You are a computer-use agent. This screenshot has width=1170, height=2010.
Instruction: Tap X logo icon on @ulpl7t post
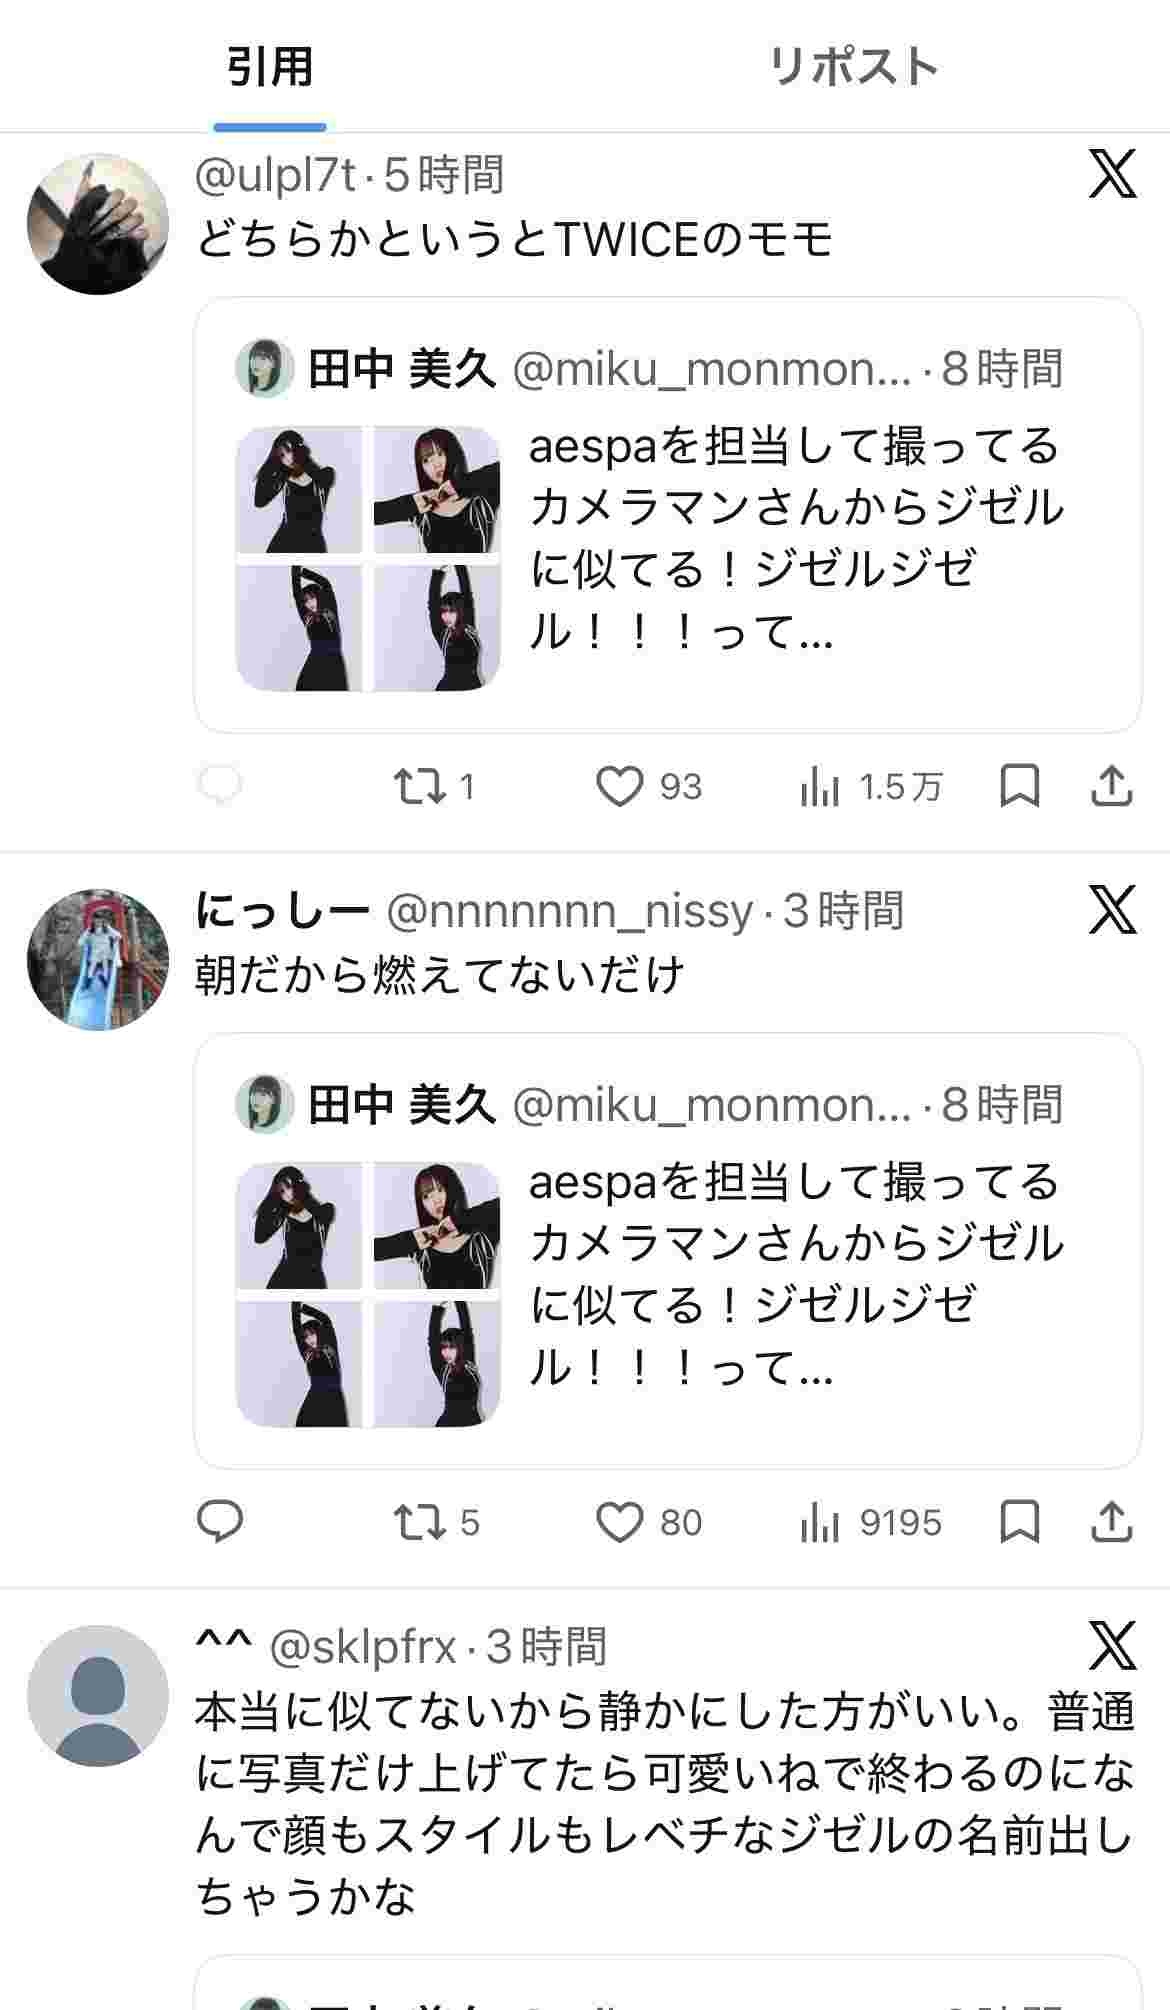[x=1112, y=174]
